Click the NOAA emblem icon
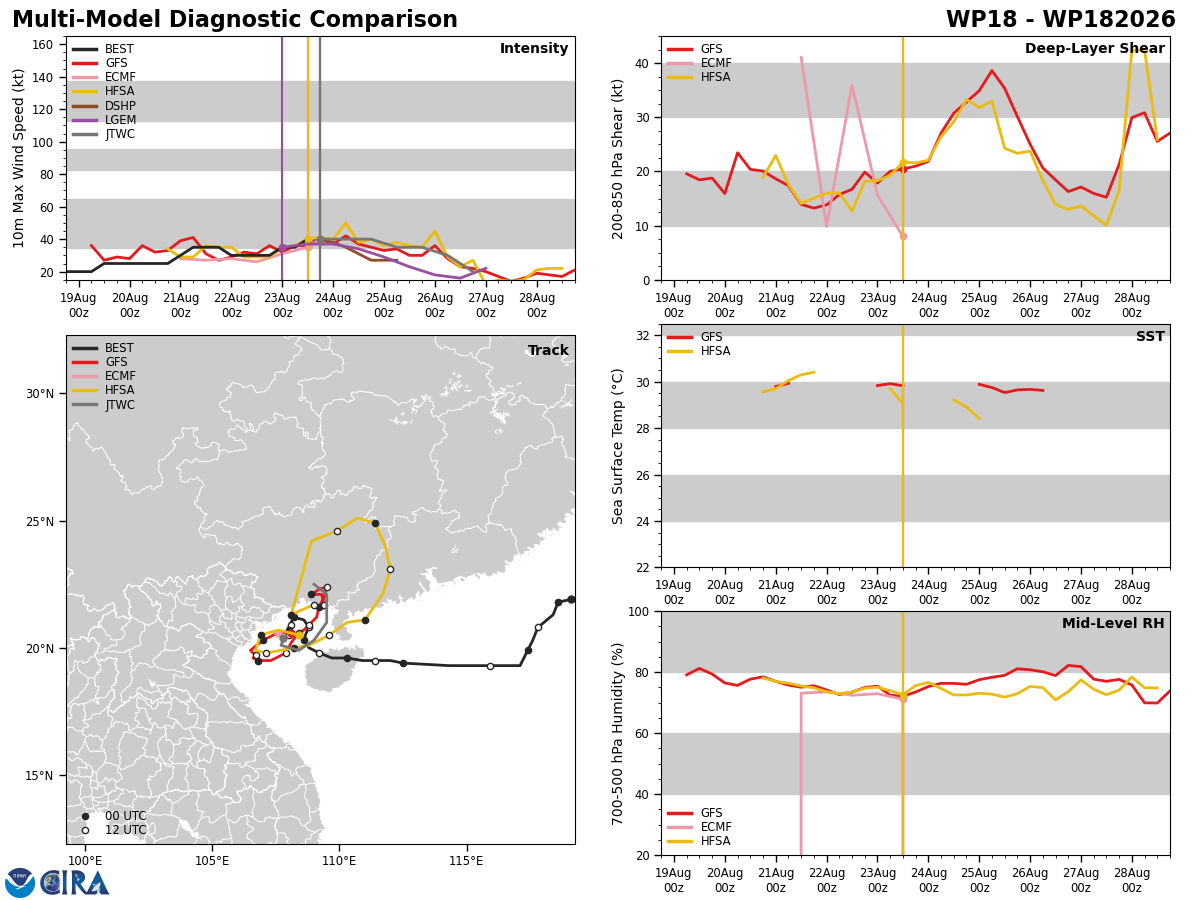 click(20, 882)
